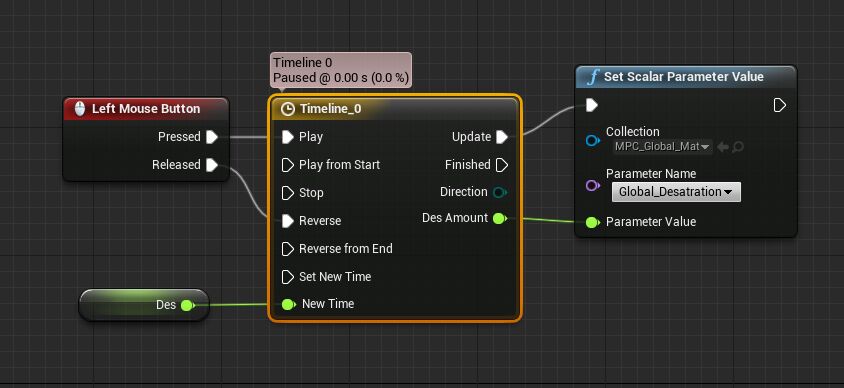Click the Pressed output pin on Left Mouse Button

click(x=212, y=137)
